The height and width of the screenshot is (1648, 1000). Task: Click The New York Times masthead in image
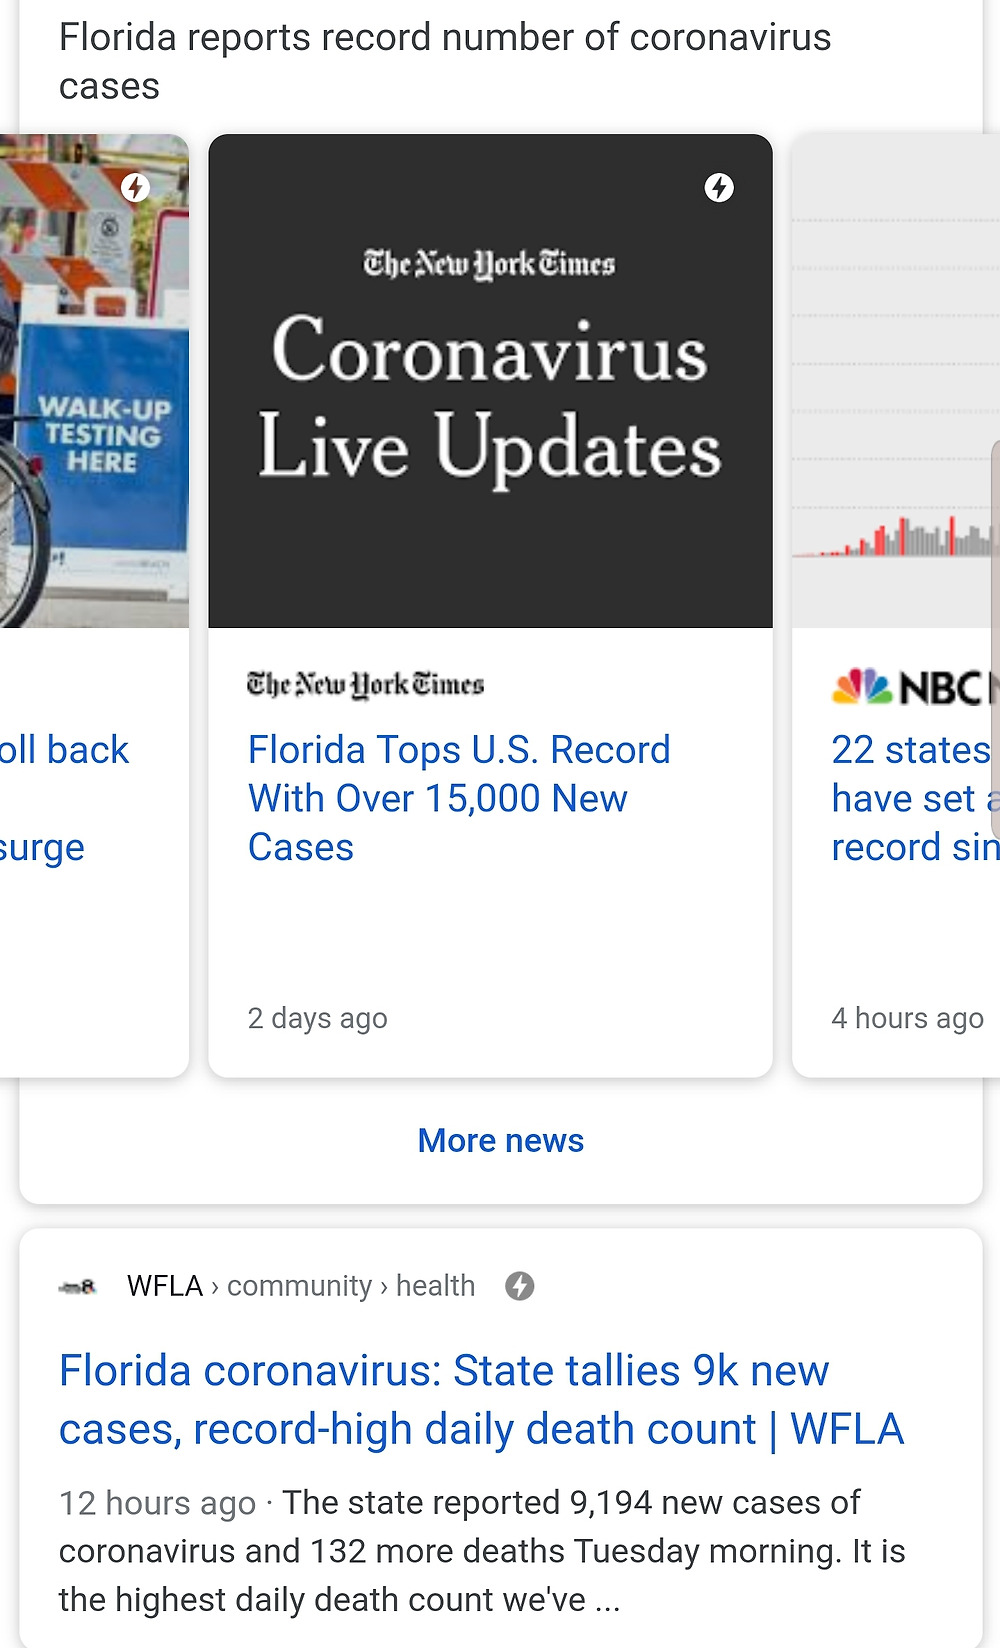pyautogui.click(x=489, y=264)
